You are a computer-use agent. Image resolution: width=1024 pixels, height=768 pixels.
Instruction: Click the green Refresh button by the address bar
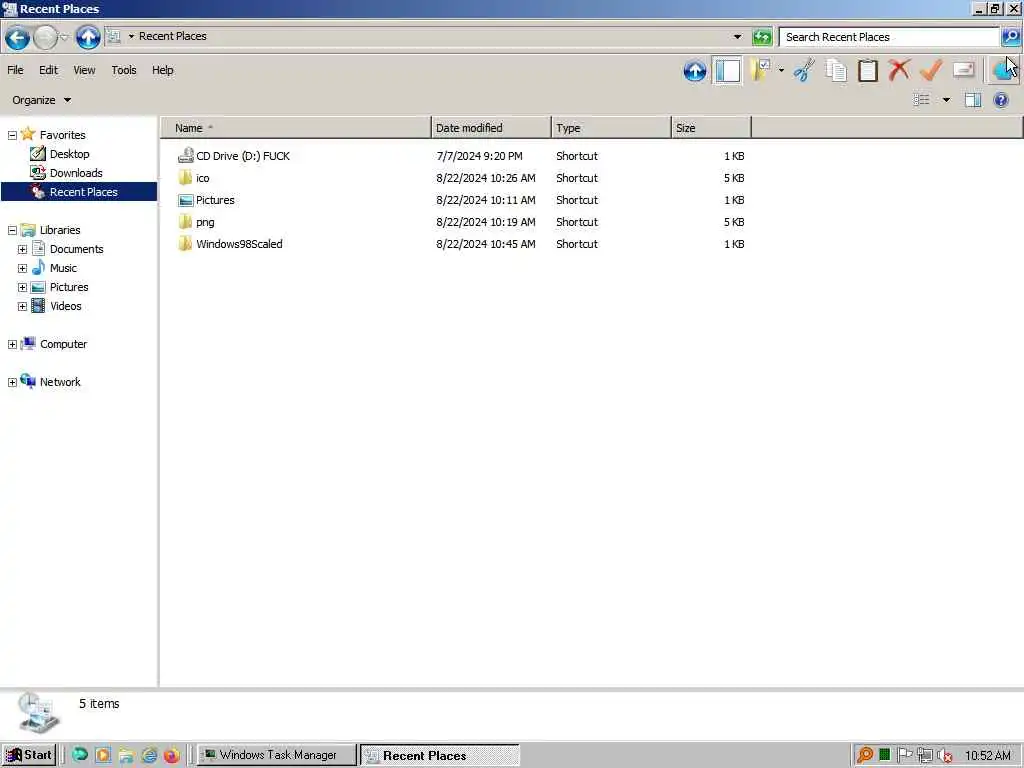tap(761, 37)
